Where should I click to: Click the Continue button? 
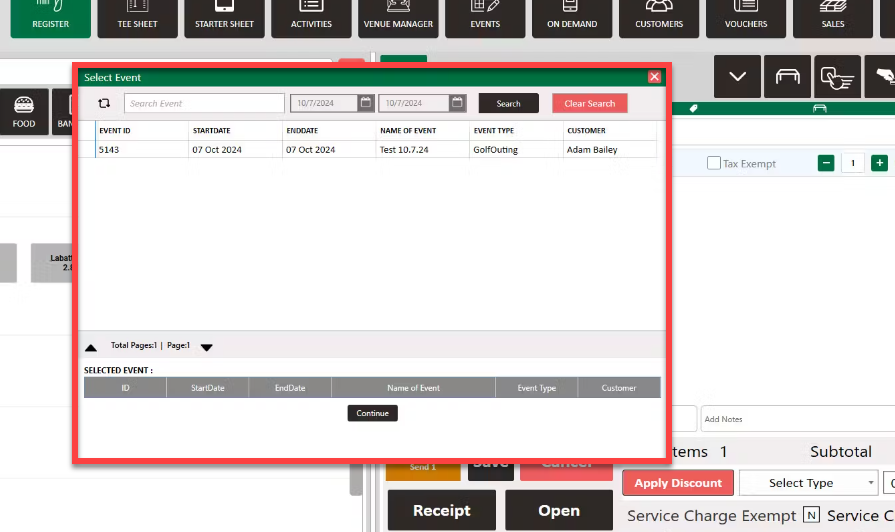point(372,413)
